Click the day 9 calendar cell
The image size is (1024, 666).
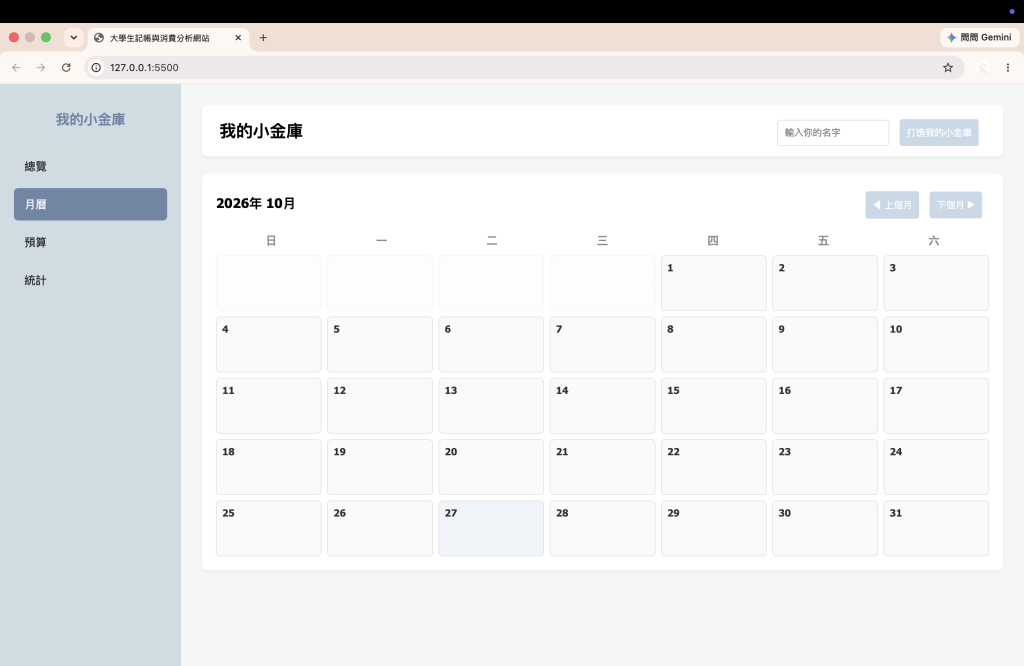pyautogui.click(x=825, y=344)
